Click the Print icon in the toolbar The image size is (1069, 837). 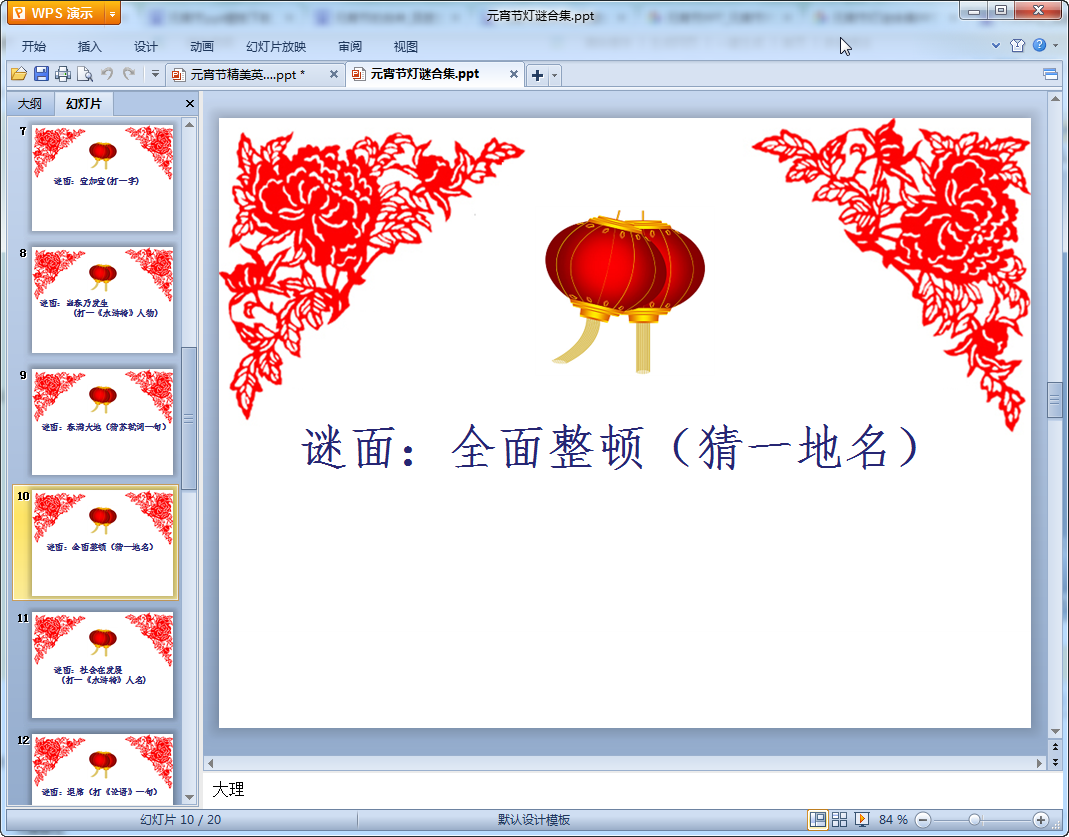click(63, 74)
